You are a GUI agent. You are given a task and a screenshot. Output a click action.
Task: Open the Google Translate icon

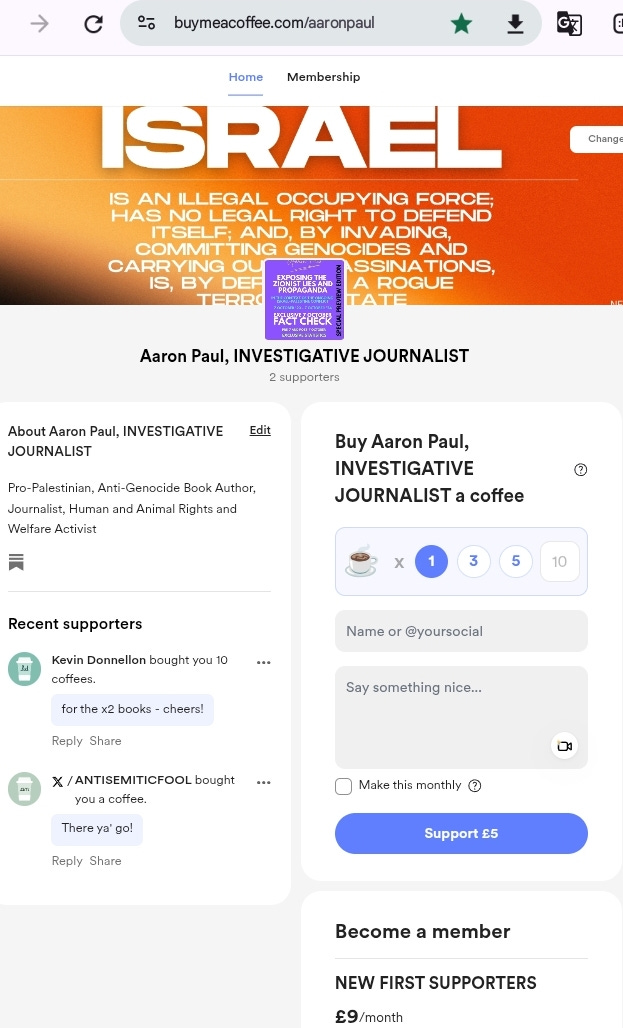[x=569, y=24]
